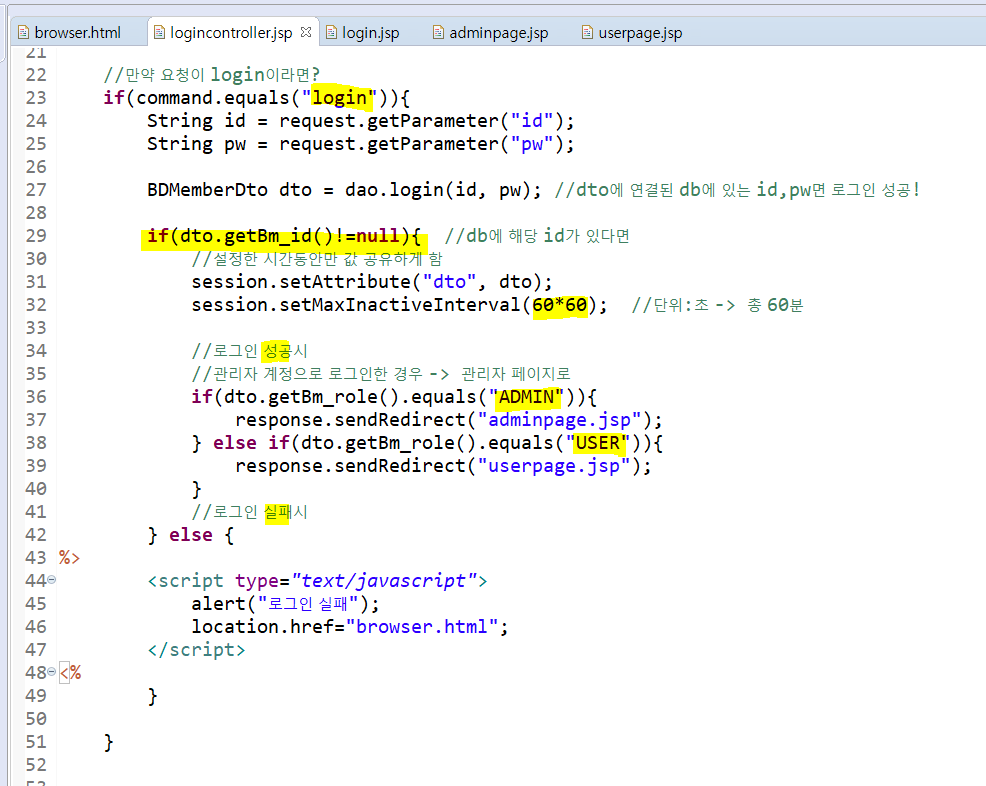
Task: Click the } else { on line 42
Action: pyautogui.click(x=191, y=535)
